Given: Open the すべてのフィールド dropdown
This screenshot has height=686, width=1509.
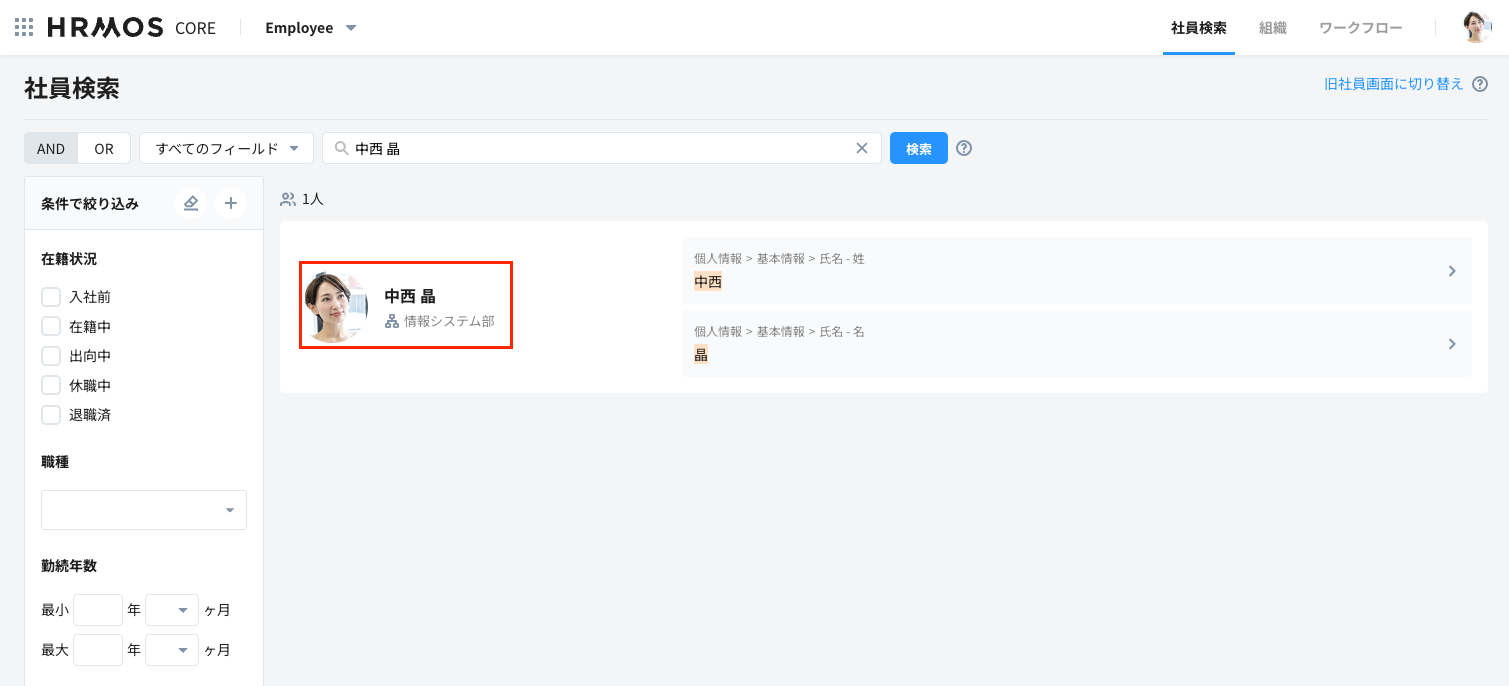Looking at the screenshot, I should pos(227,148).
